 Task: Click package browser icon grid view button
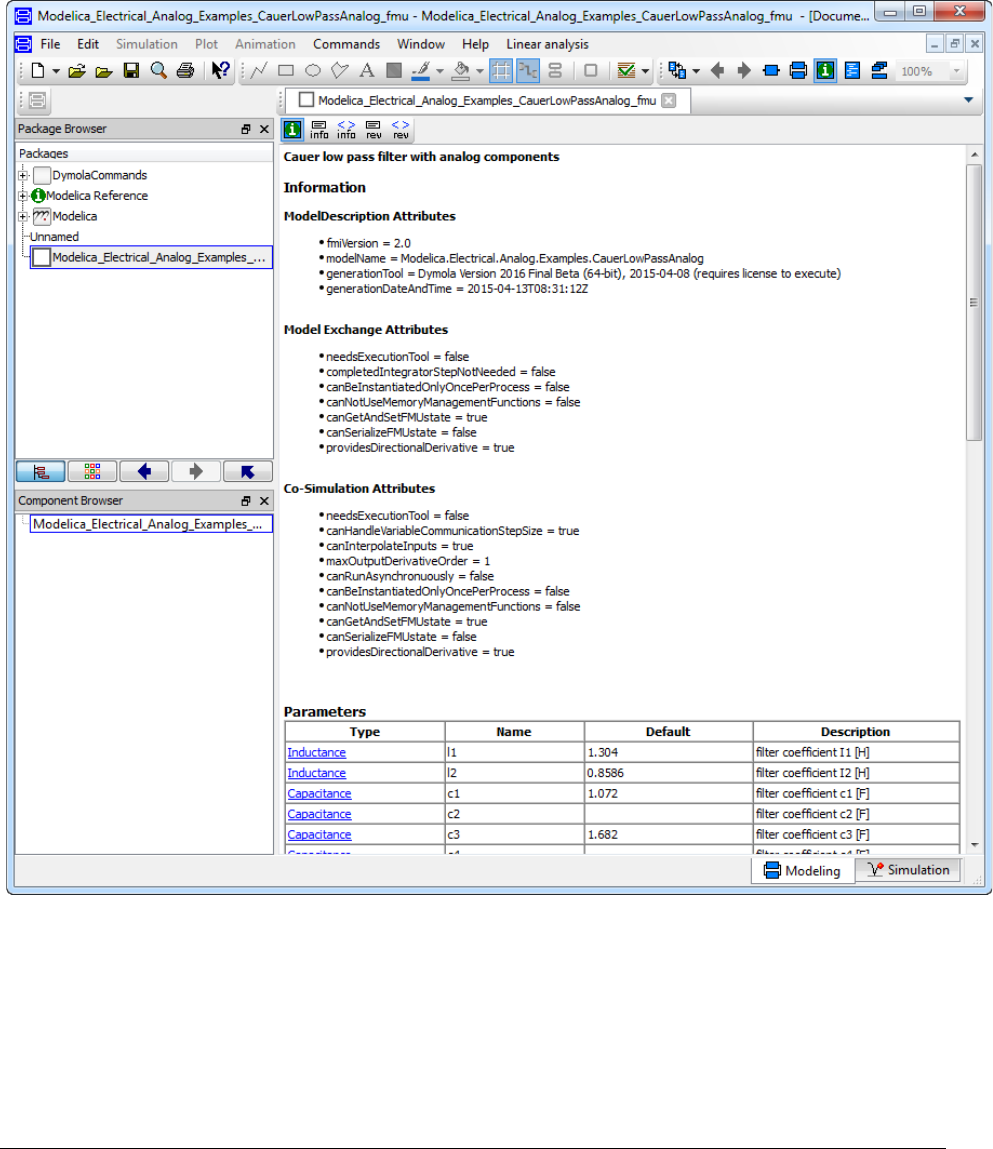click(92, 471)
